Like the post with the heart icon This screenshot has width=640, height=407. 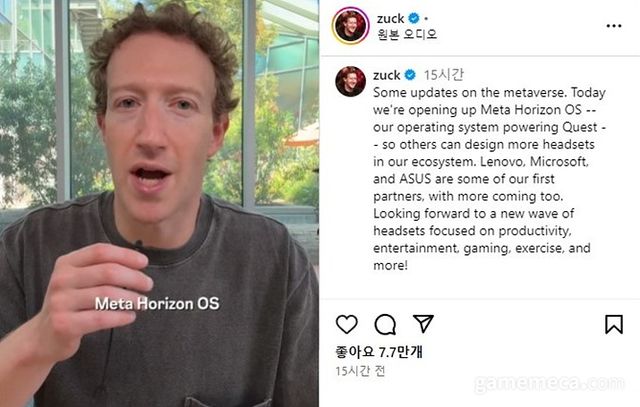[347, 325]
